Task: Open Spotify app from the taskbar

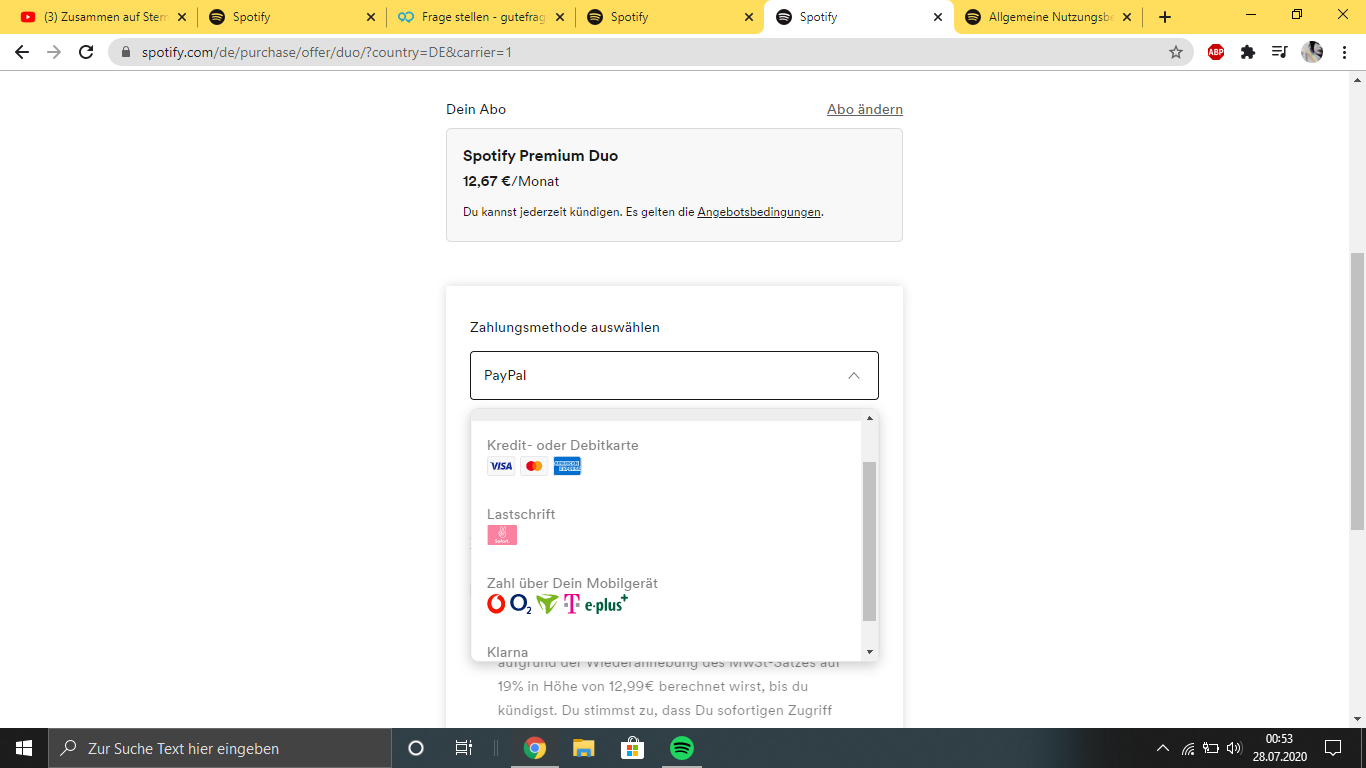Action: [682, 748]
